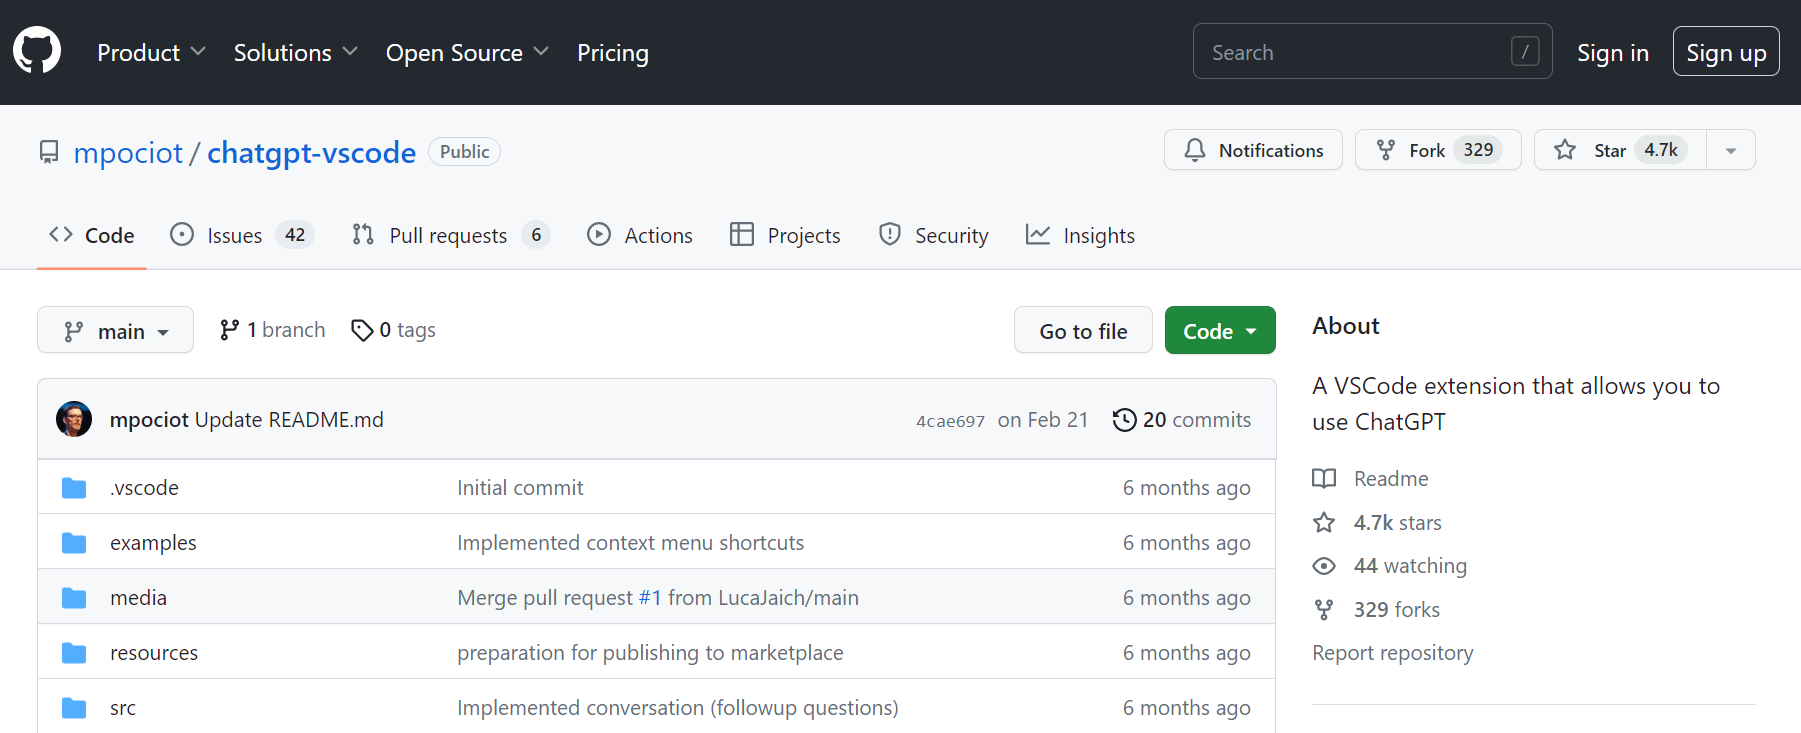
Task: Click the mpociot avatar photo
Action: coord(74,419)
